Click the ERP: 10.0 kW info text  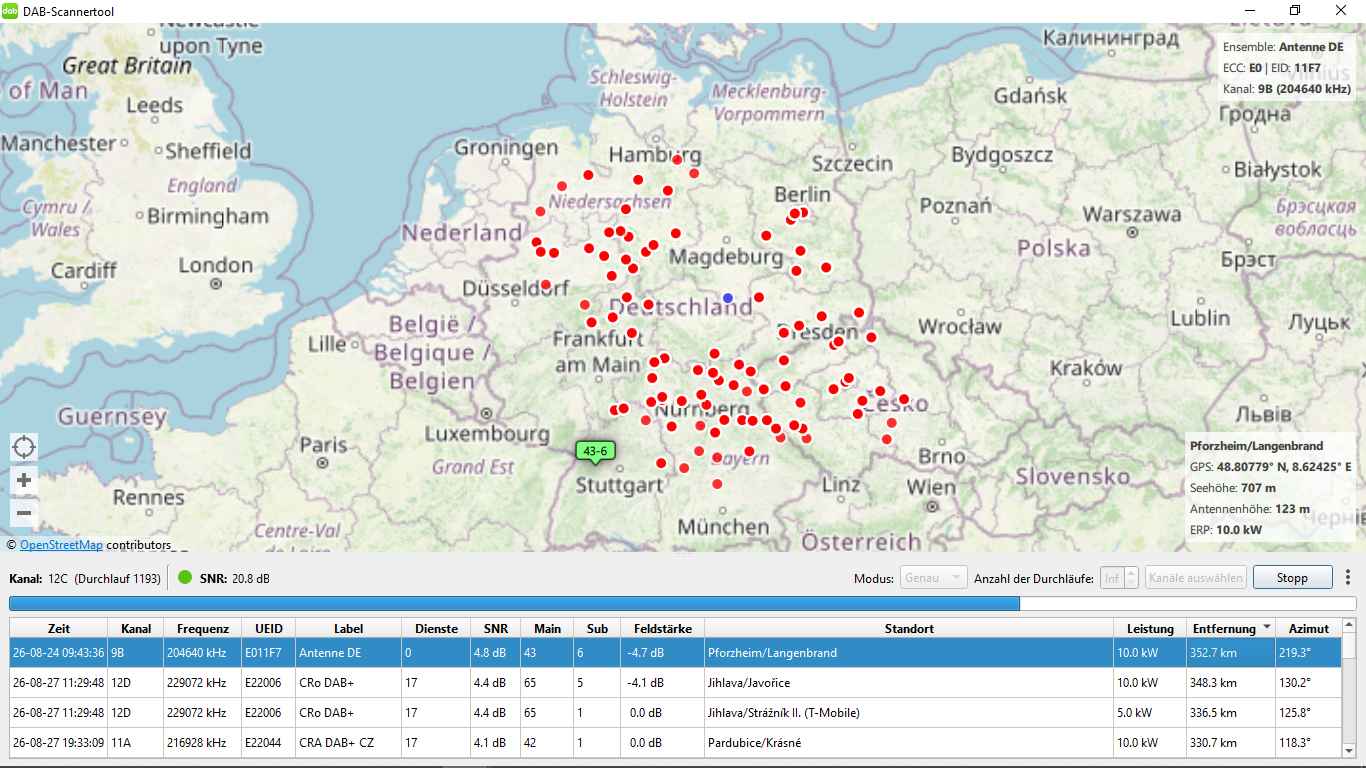1226,530
